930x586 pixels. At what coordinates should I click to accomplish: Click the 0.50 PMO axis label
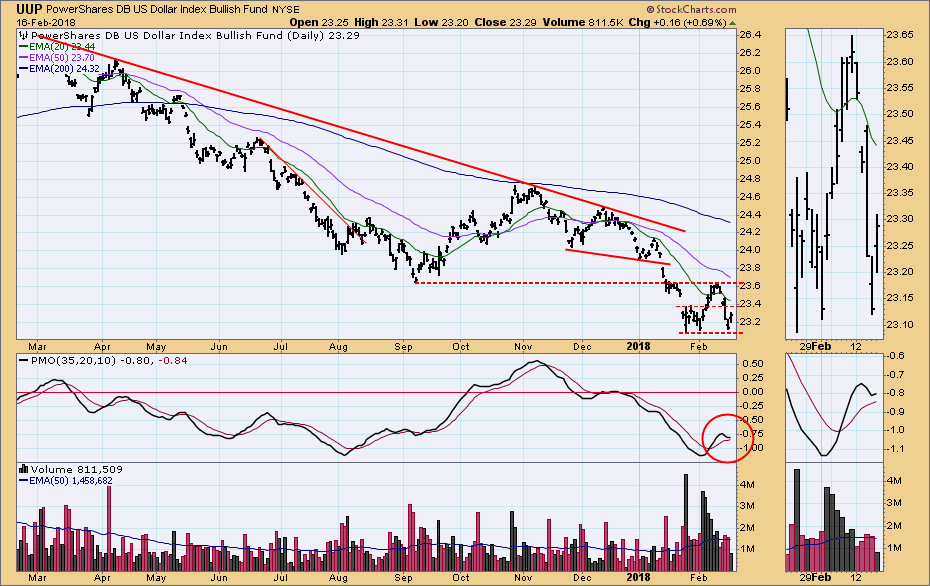[x=753, y=364]
